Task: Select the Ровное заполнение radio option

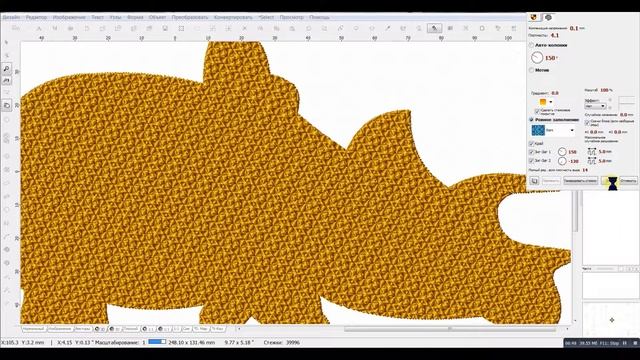Action: pyautogui.click(x=531, y=120)
